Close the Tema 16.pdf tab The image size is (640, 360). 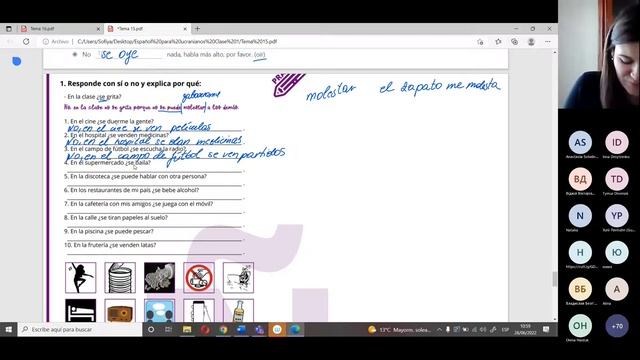pyautogui.click(x=98, y=29)
